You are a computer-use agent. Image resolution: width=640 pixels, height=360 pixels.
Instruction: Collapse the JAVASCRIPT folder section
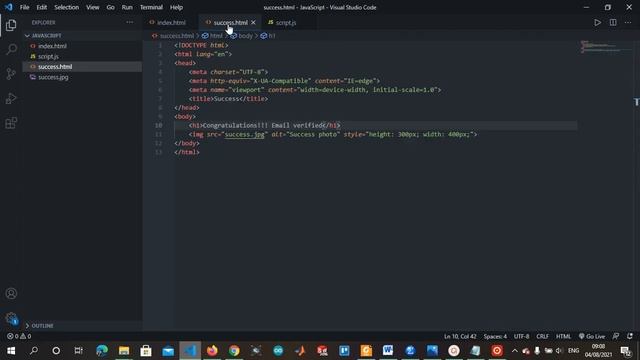point(82,36)
